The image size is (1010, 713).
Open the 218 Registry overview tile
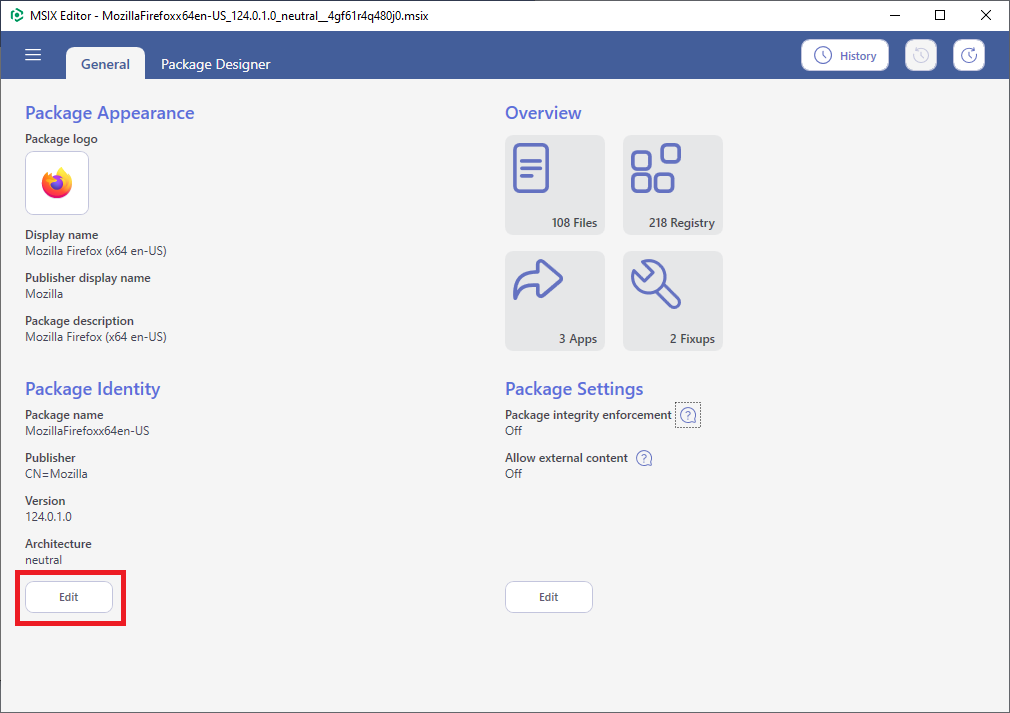[672, 185]
